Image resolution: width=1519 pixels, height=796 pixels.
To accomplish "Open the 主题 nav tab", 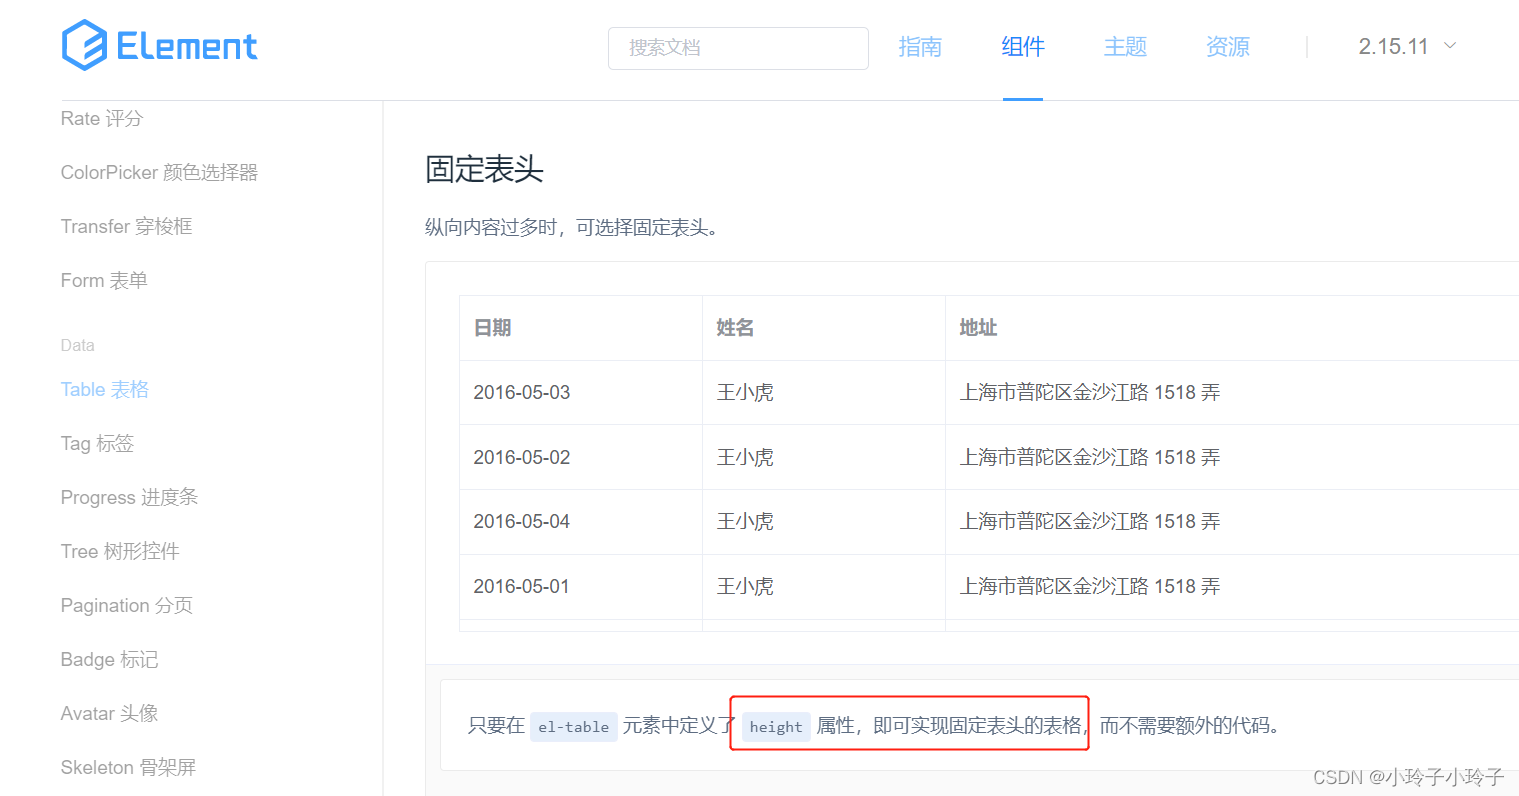I will click(x=1125, y=47).
